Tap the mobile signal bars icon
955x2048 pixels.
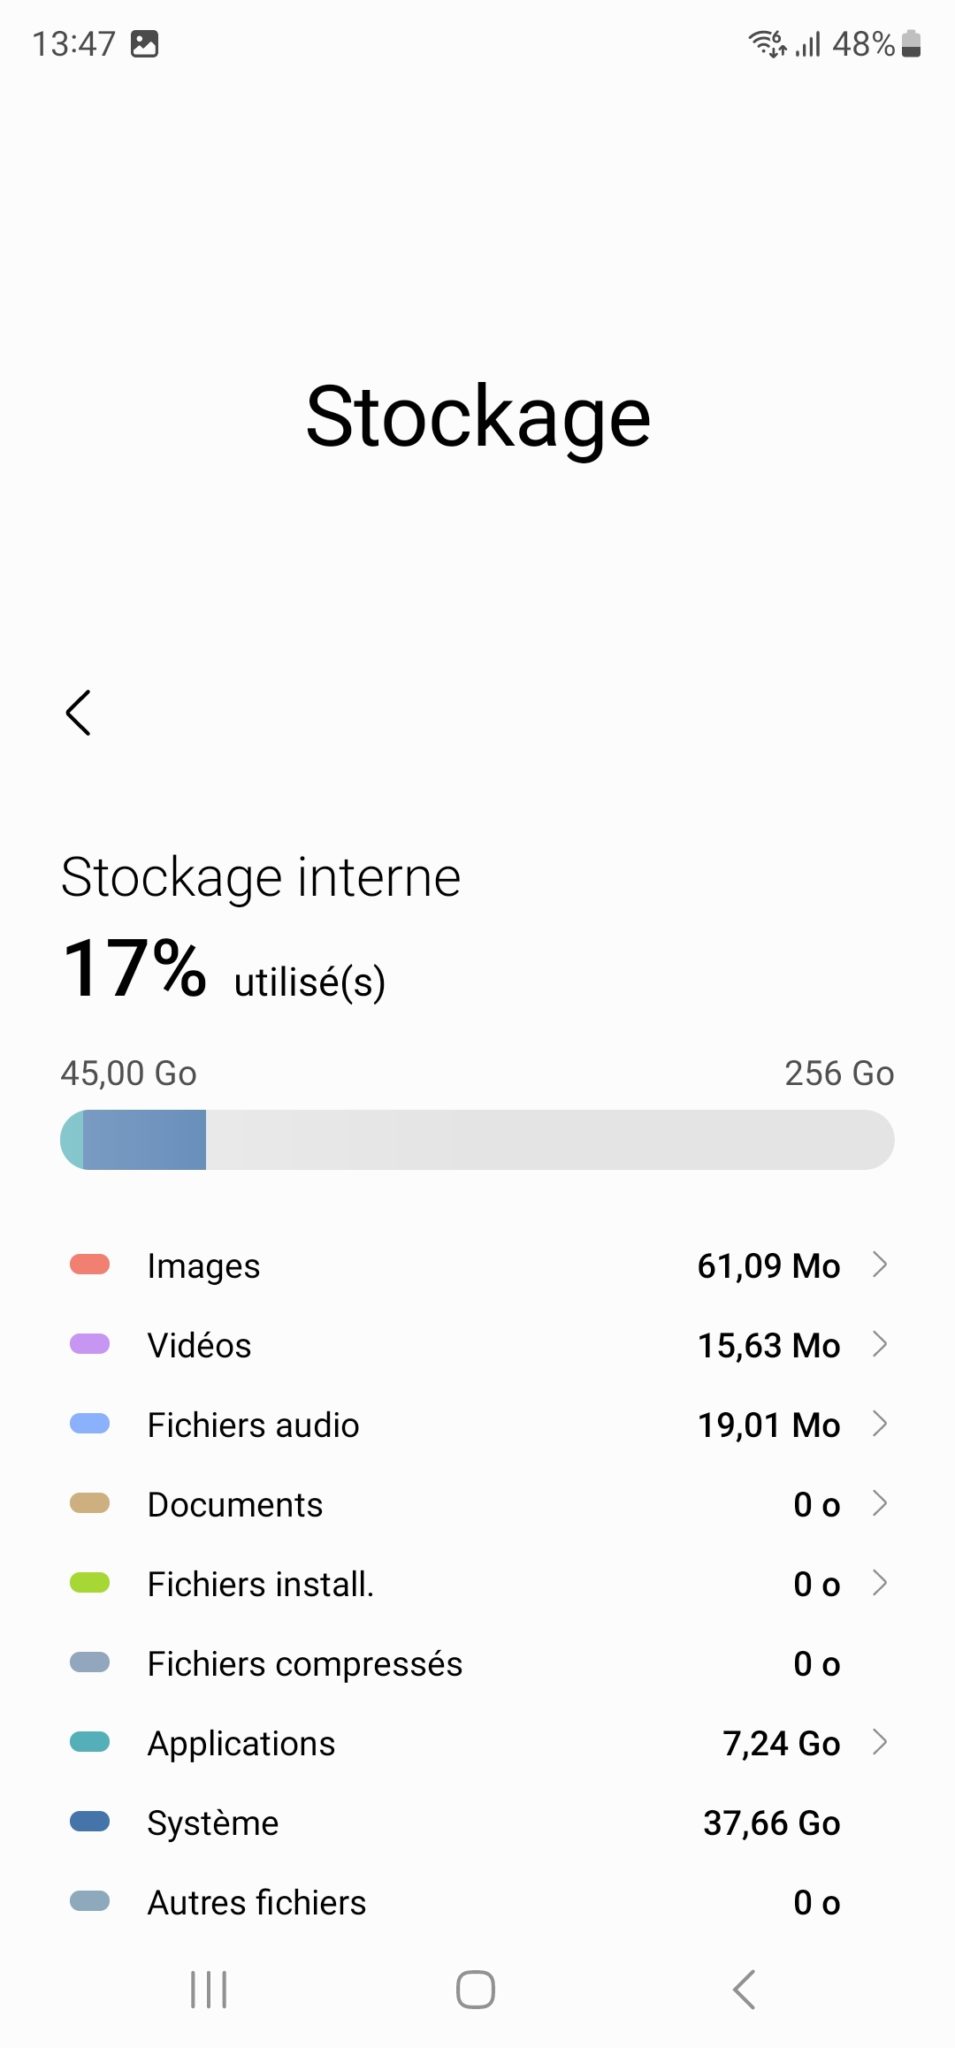click(x=808, y=44)
